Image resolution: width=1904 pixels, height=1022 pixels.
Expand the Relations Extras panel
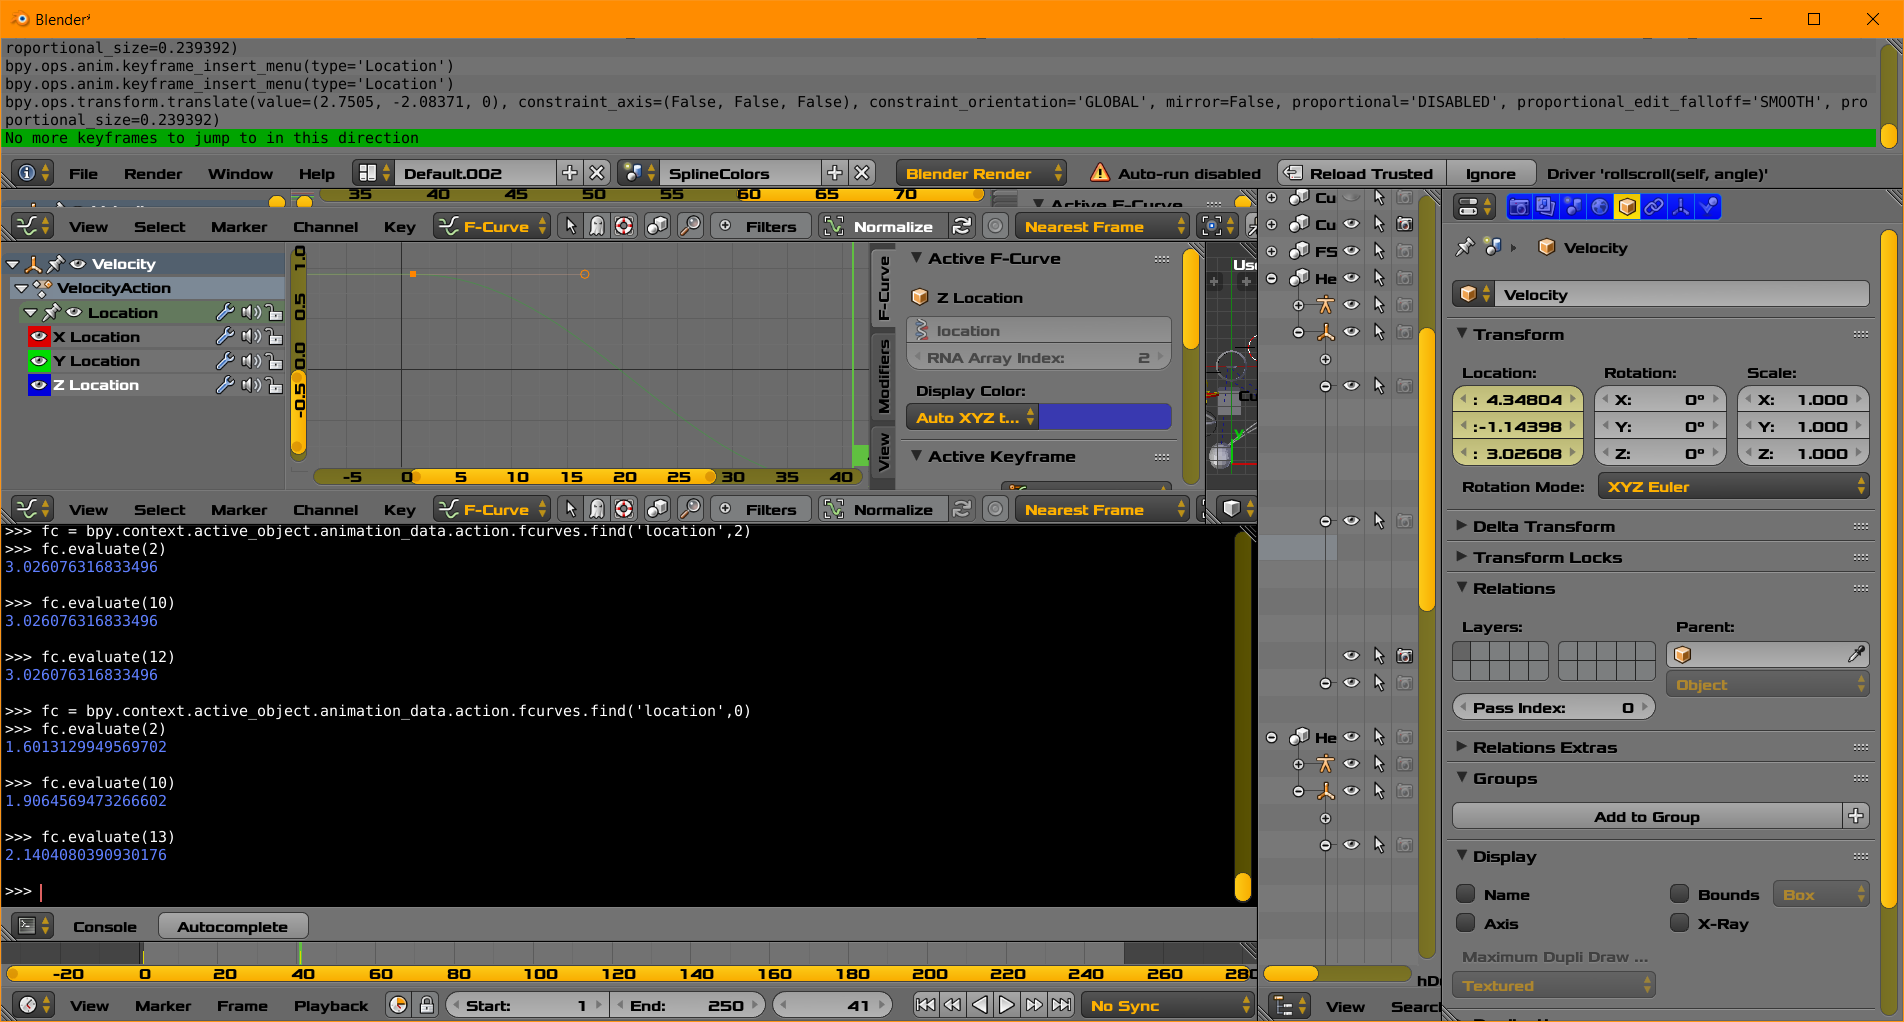(1462, 747)
